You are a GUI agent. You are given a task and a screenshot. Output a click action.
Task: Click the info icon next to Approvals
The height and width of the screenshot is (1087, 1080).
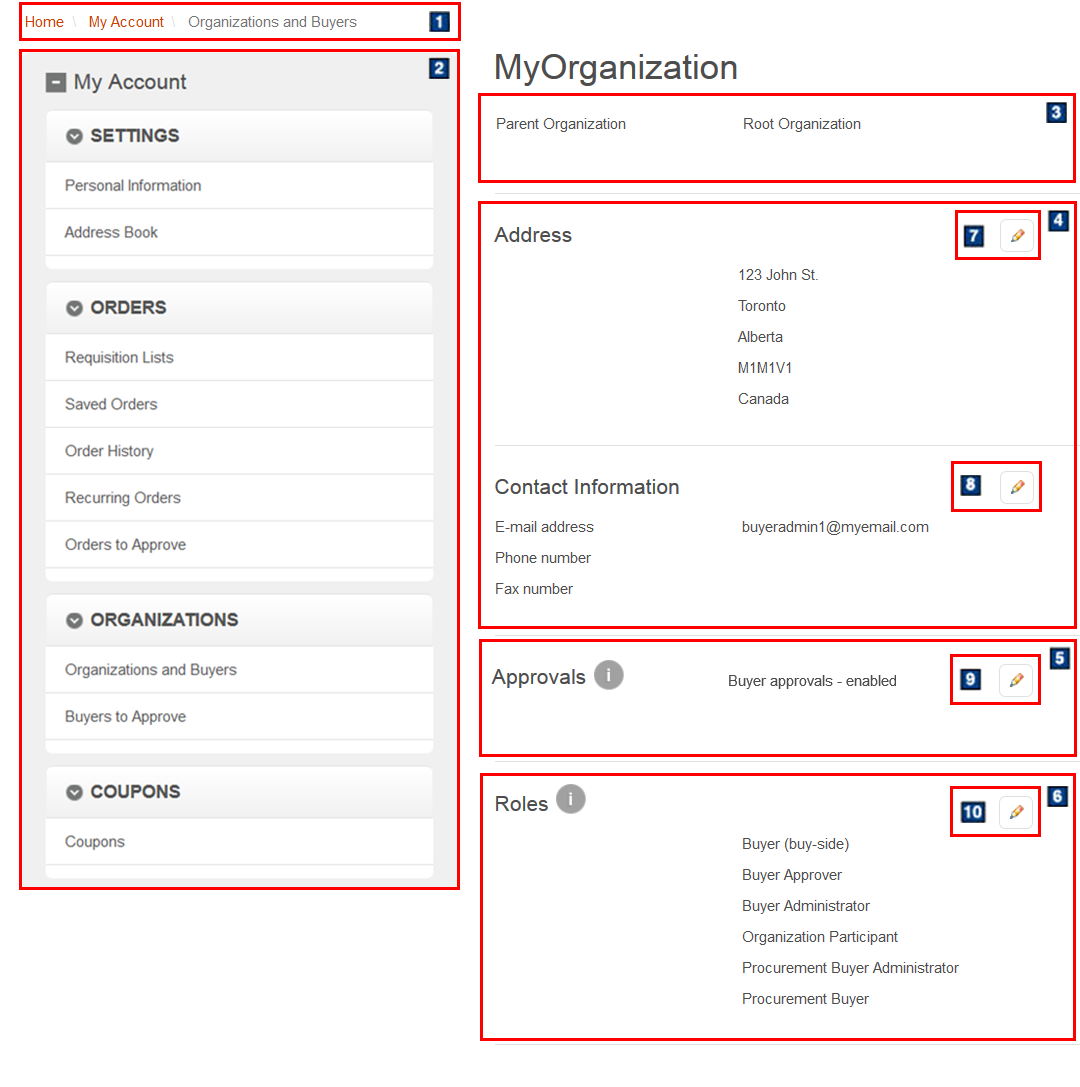click(x=608, y=675)
